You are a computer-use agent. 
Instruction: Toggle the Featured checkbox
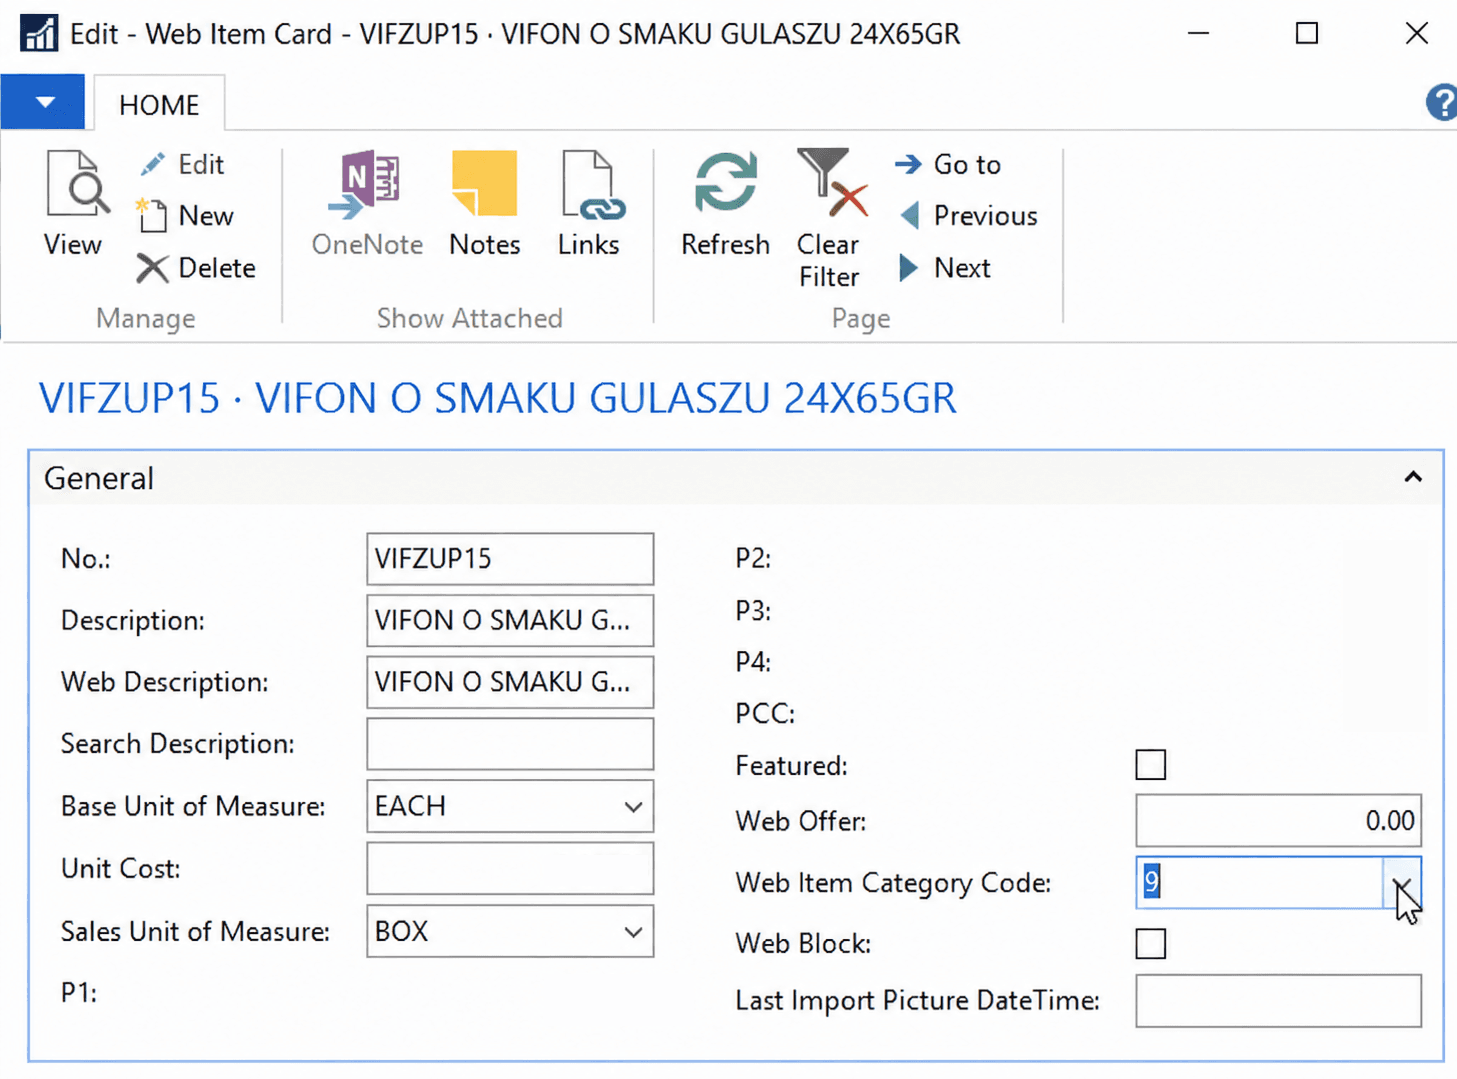point(1151,765)
